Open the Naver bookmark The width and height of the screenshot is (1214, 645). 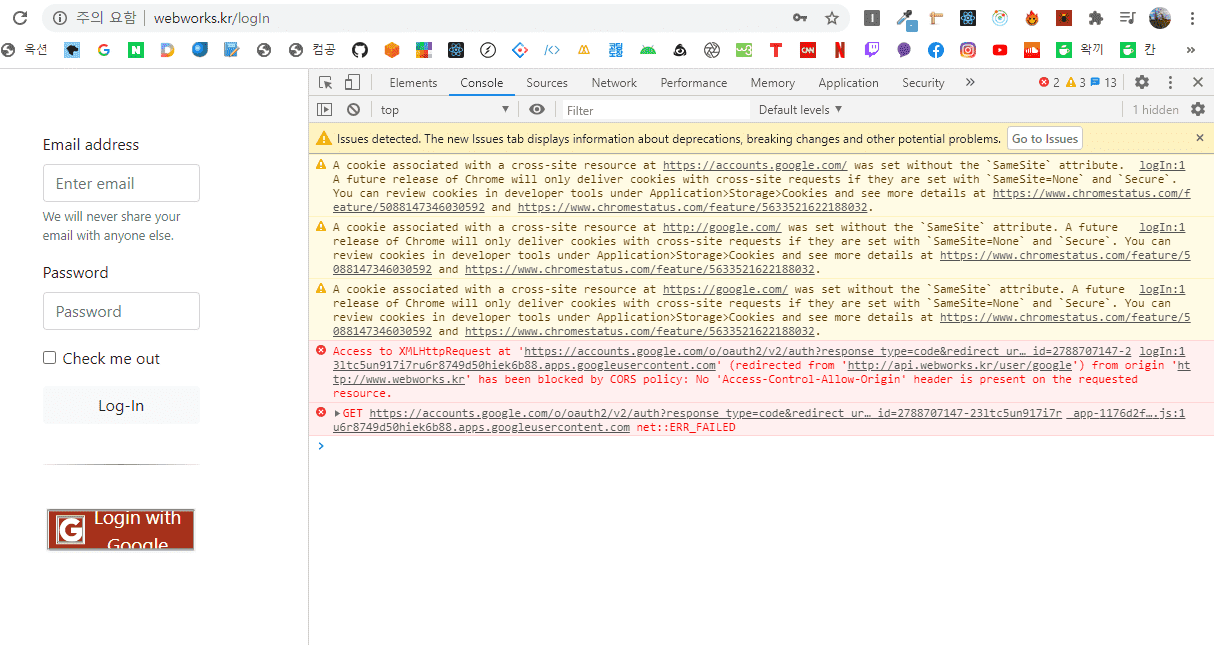click(136, 50)
